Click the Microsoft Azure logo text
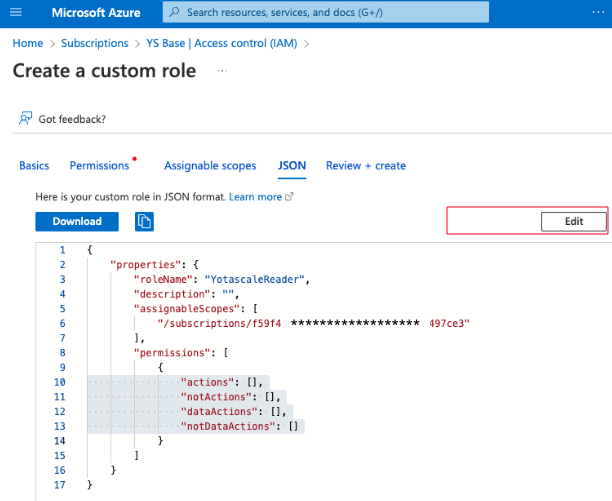Image resolution: width=612 pixels, height=501 pixels. (96, 13)
